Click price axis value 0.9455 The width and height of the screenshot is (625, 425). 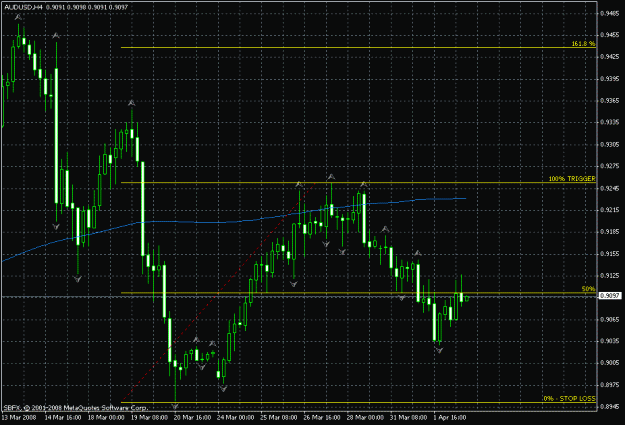[610, 35]
